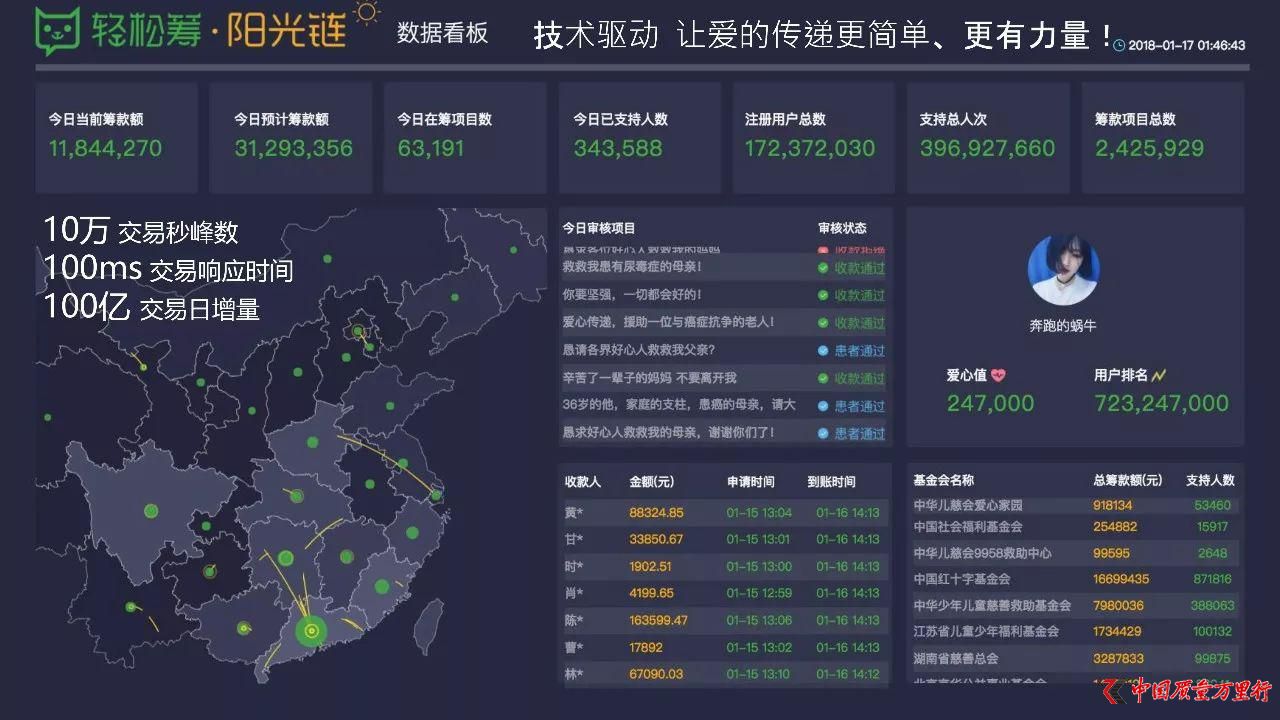Select the 中华少年儿童慈善救助基金会 foundation row

click(1075, 606)
